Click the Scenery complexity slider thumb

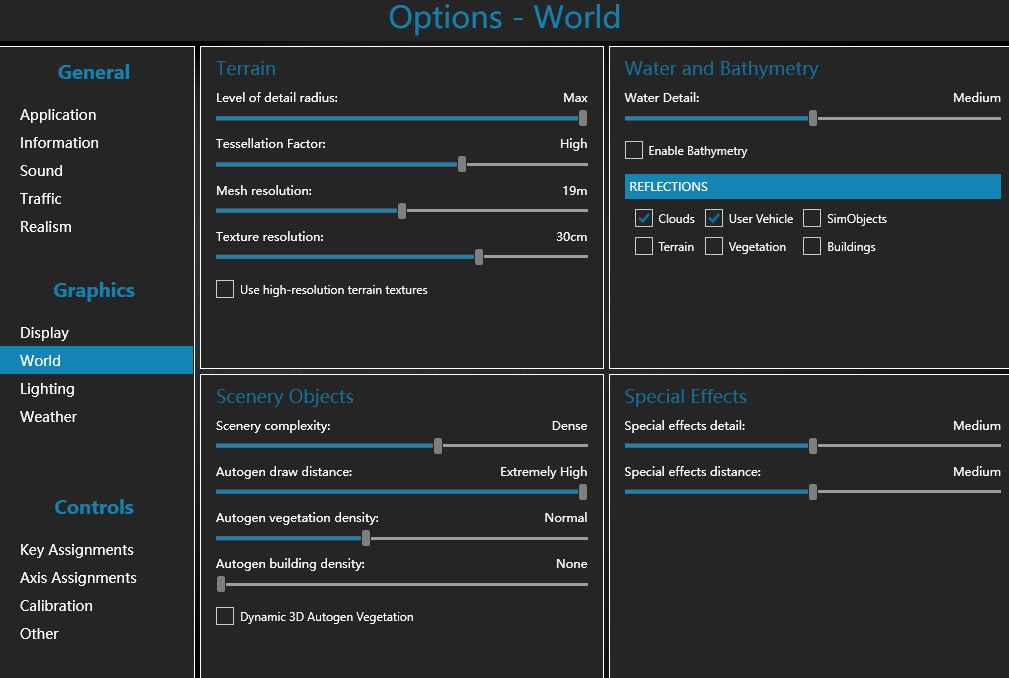438,446
